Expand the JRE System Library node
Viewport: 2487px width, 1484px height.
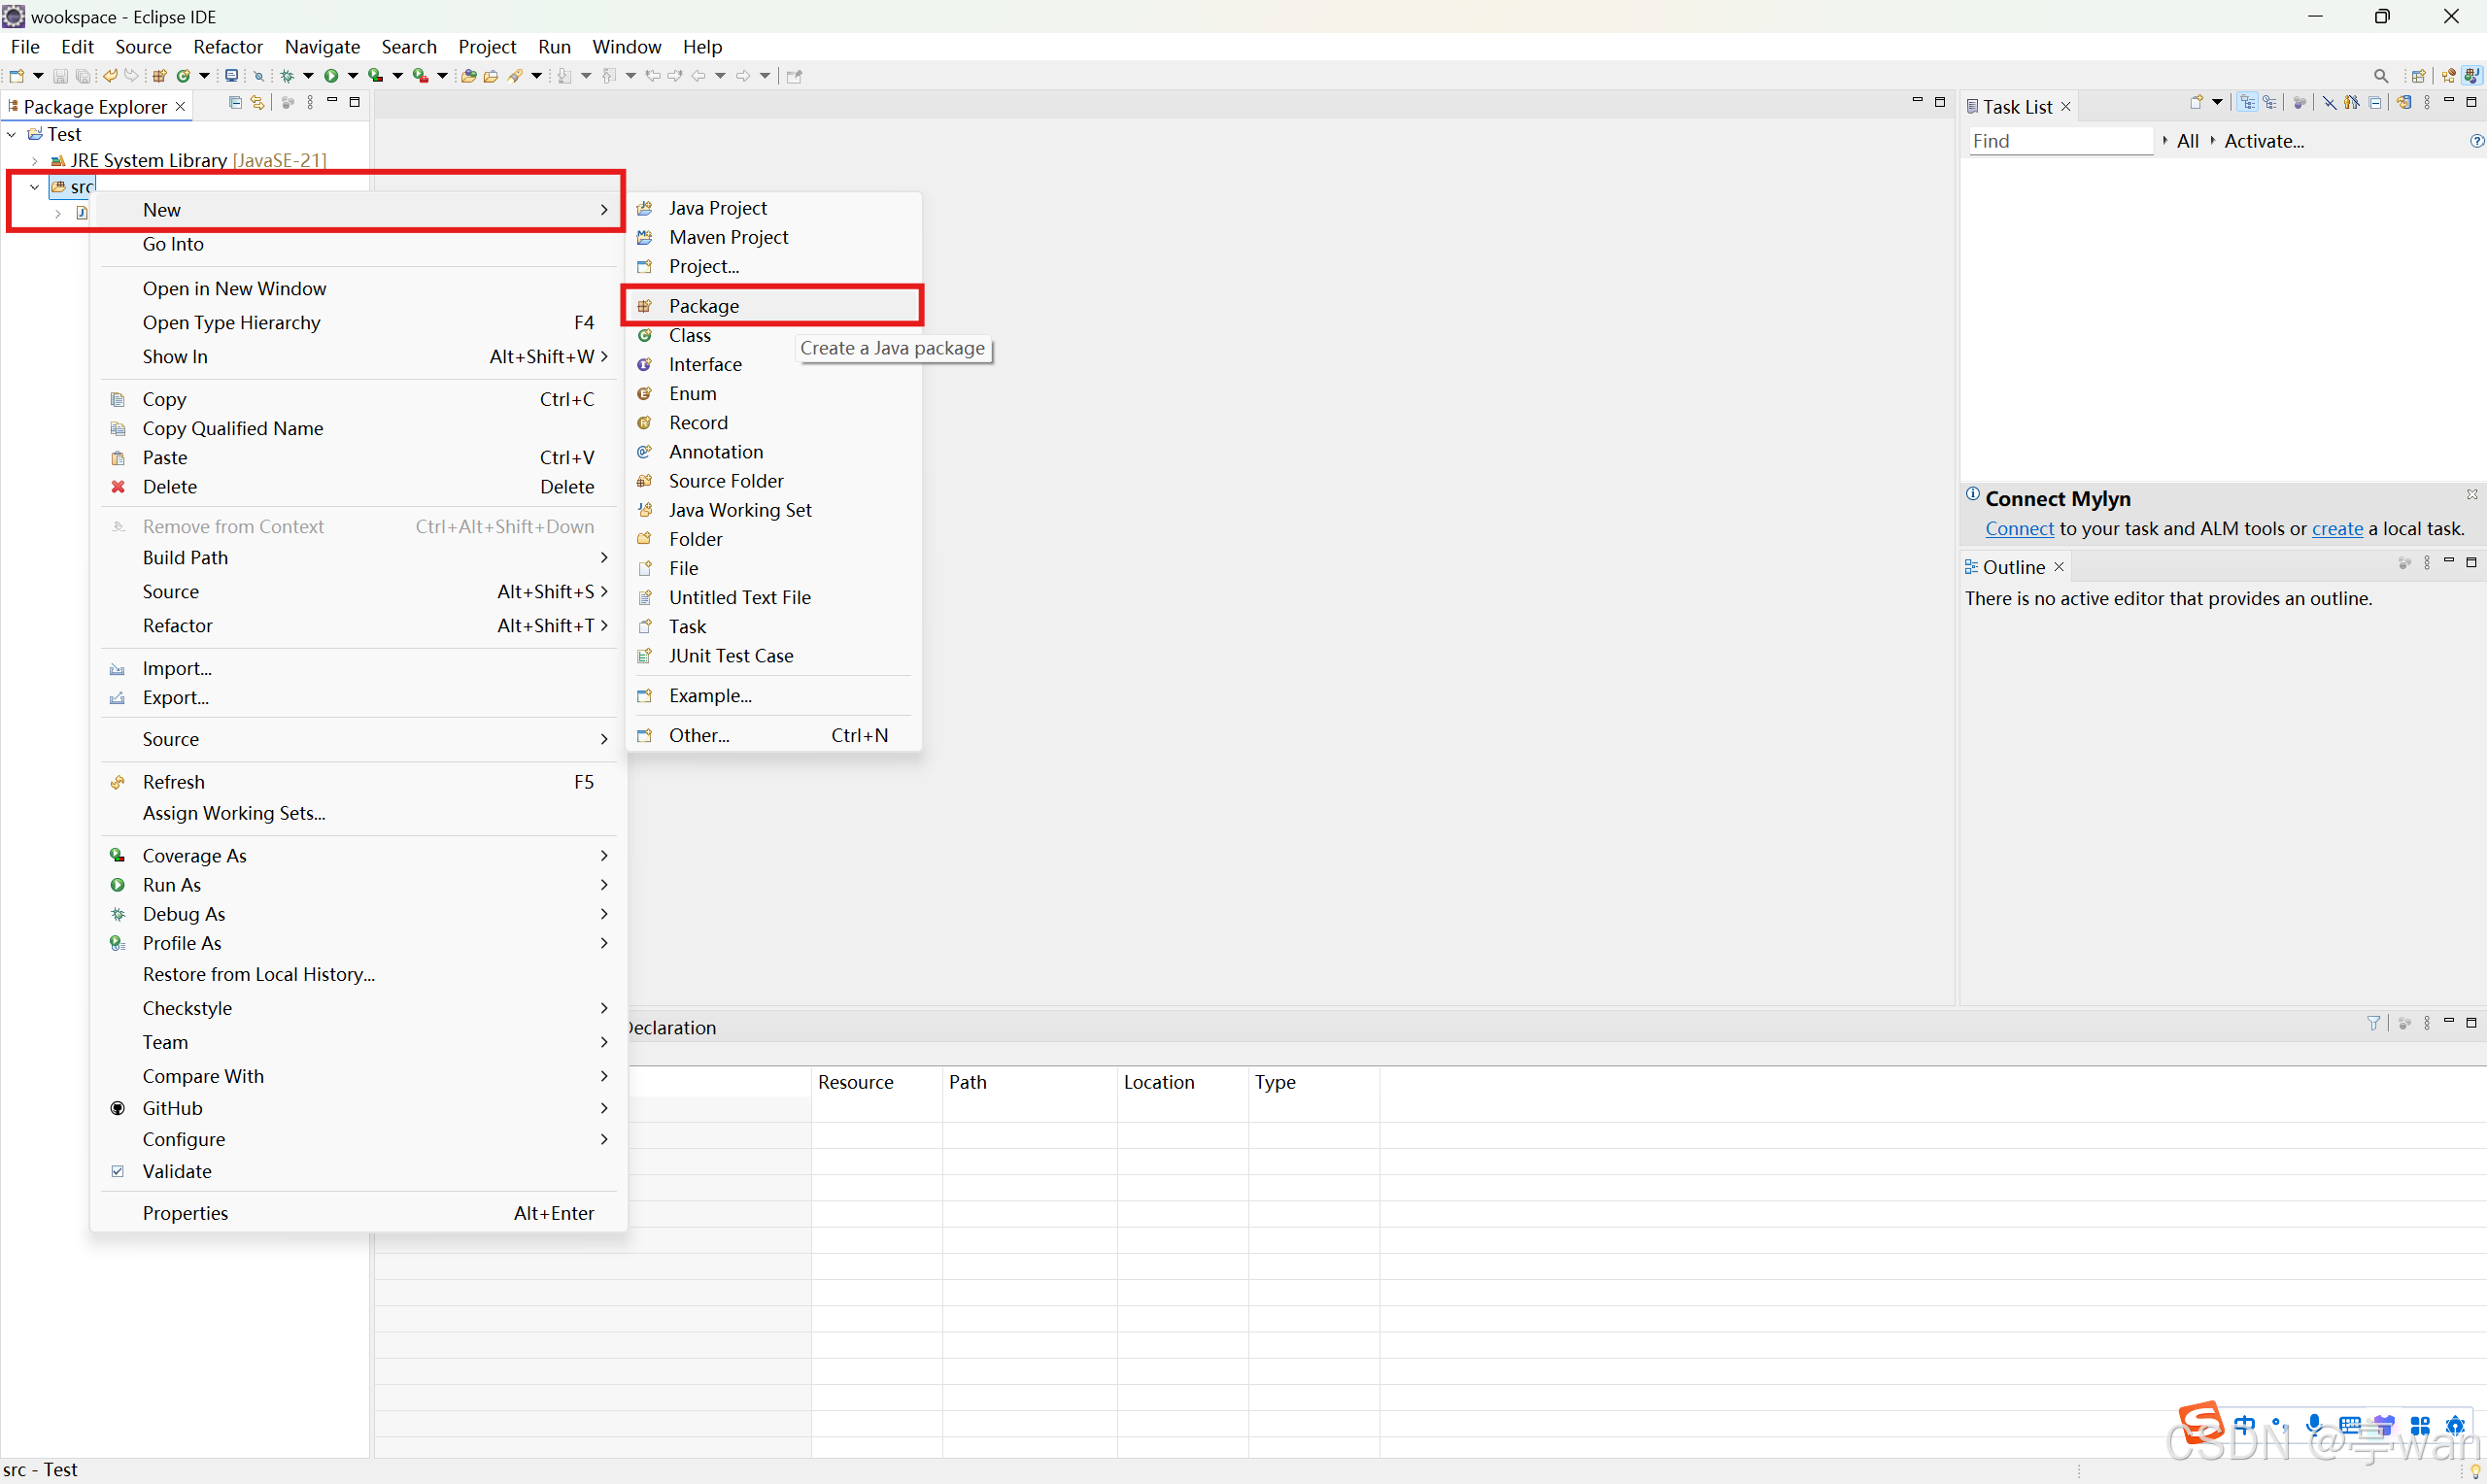point(35,160)
